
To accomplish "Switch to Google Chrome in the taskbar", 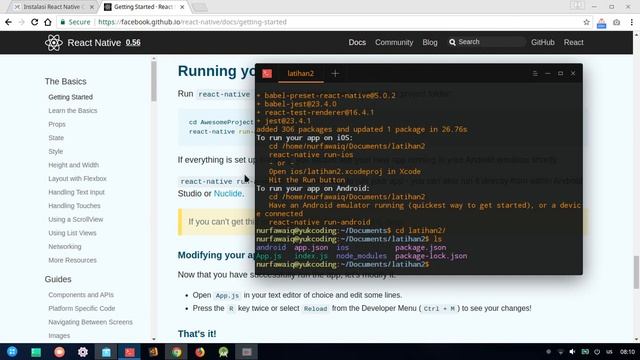I will coord(177,352).
